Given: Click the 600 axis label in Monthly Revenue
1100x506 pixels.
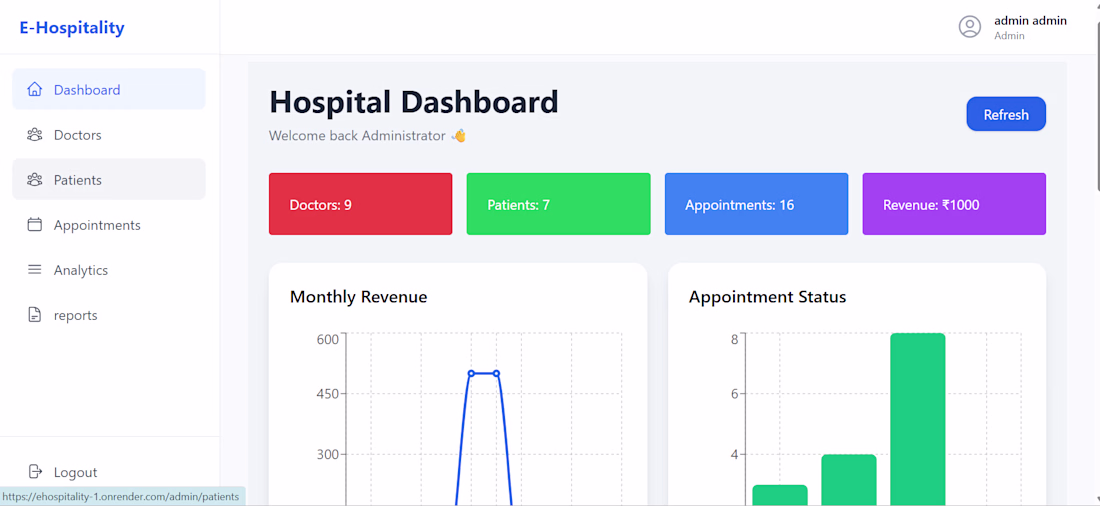Looking at the screenshot, I should pyautogui.click(x=328, y=340).
